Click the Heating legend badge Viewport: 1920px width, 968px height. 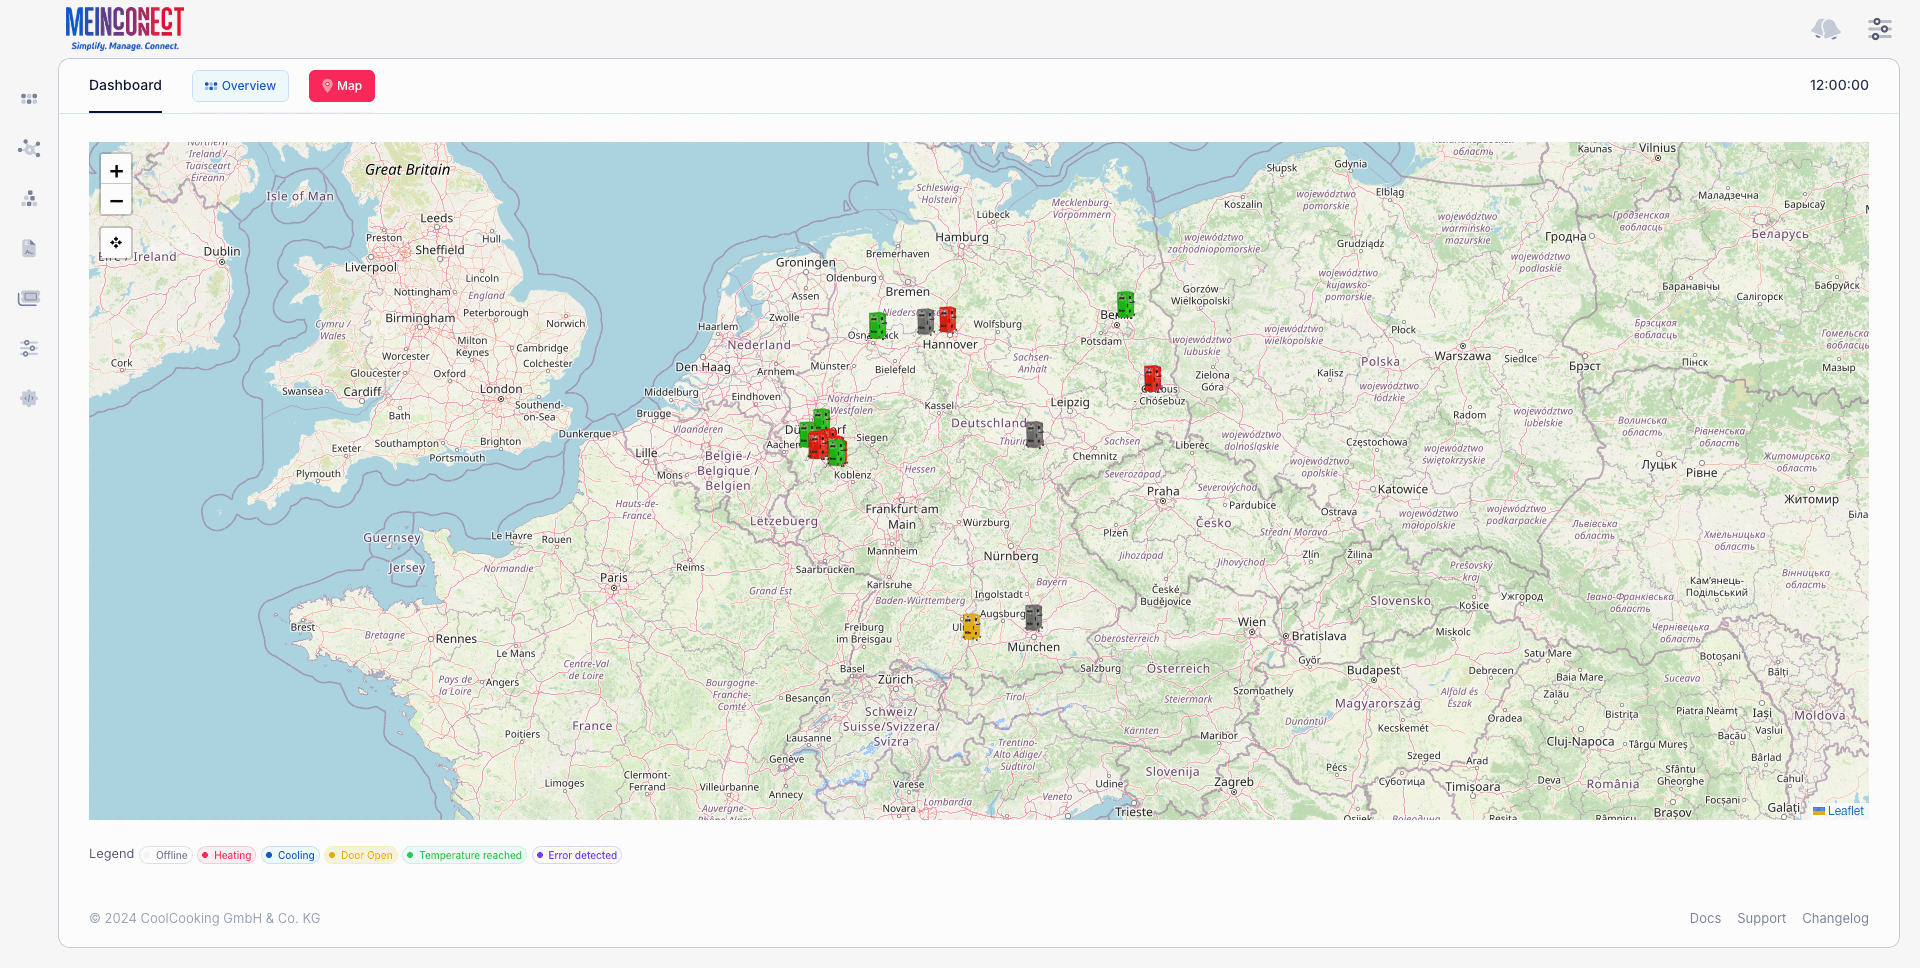click(x=226, y=855)
